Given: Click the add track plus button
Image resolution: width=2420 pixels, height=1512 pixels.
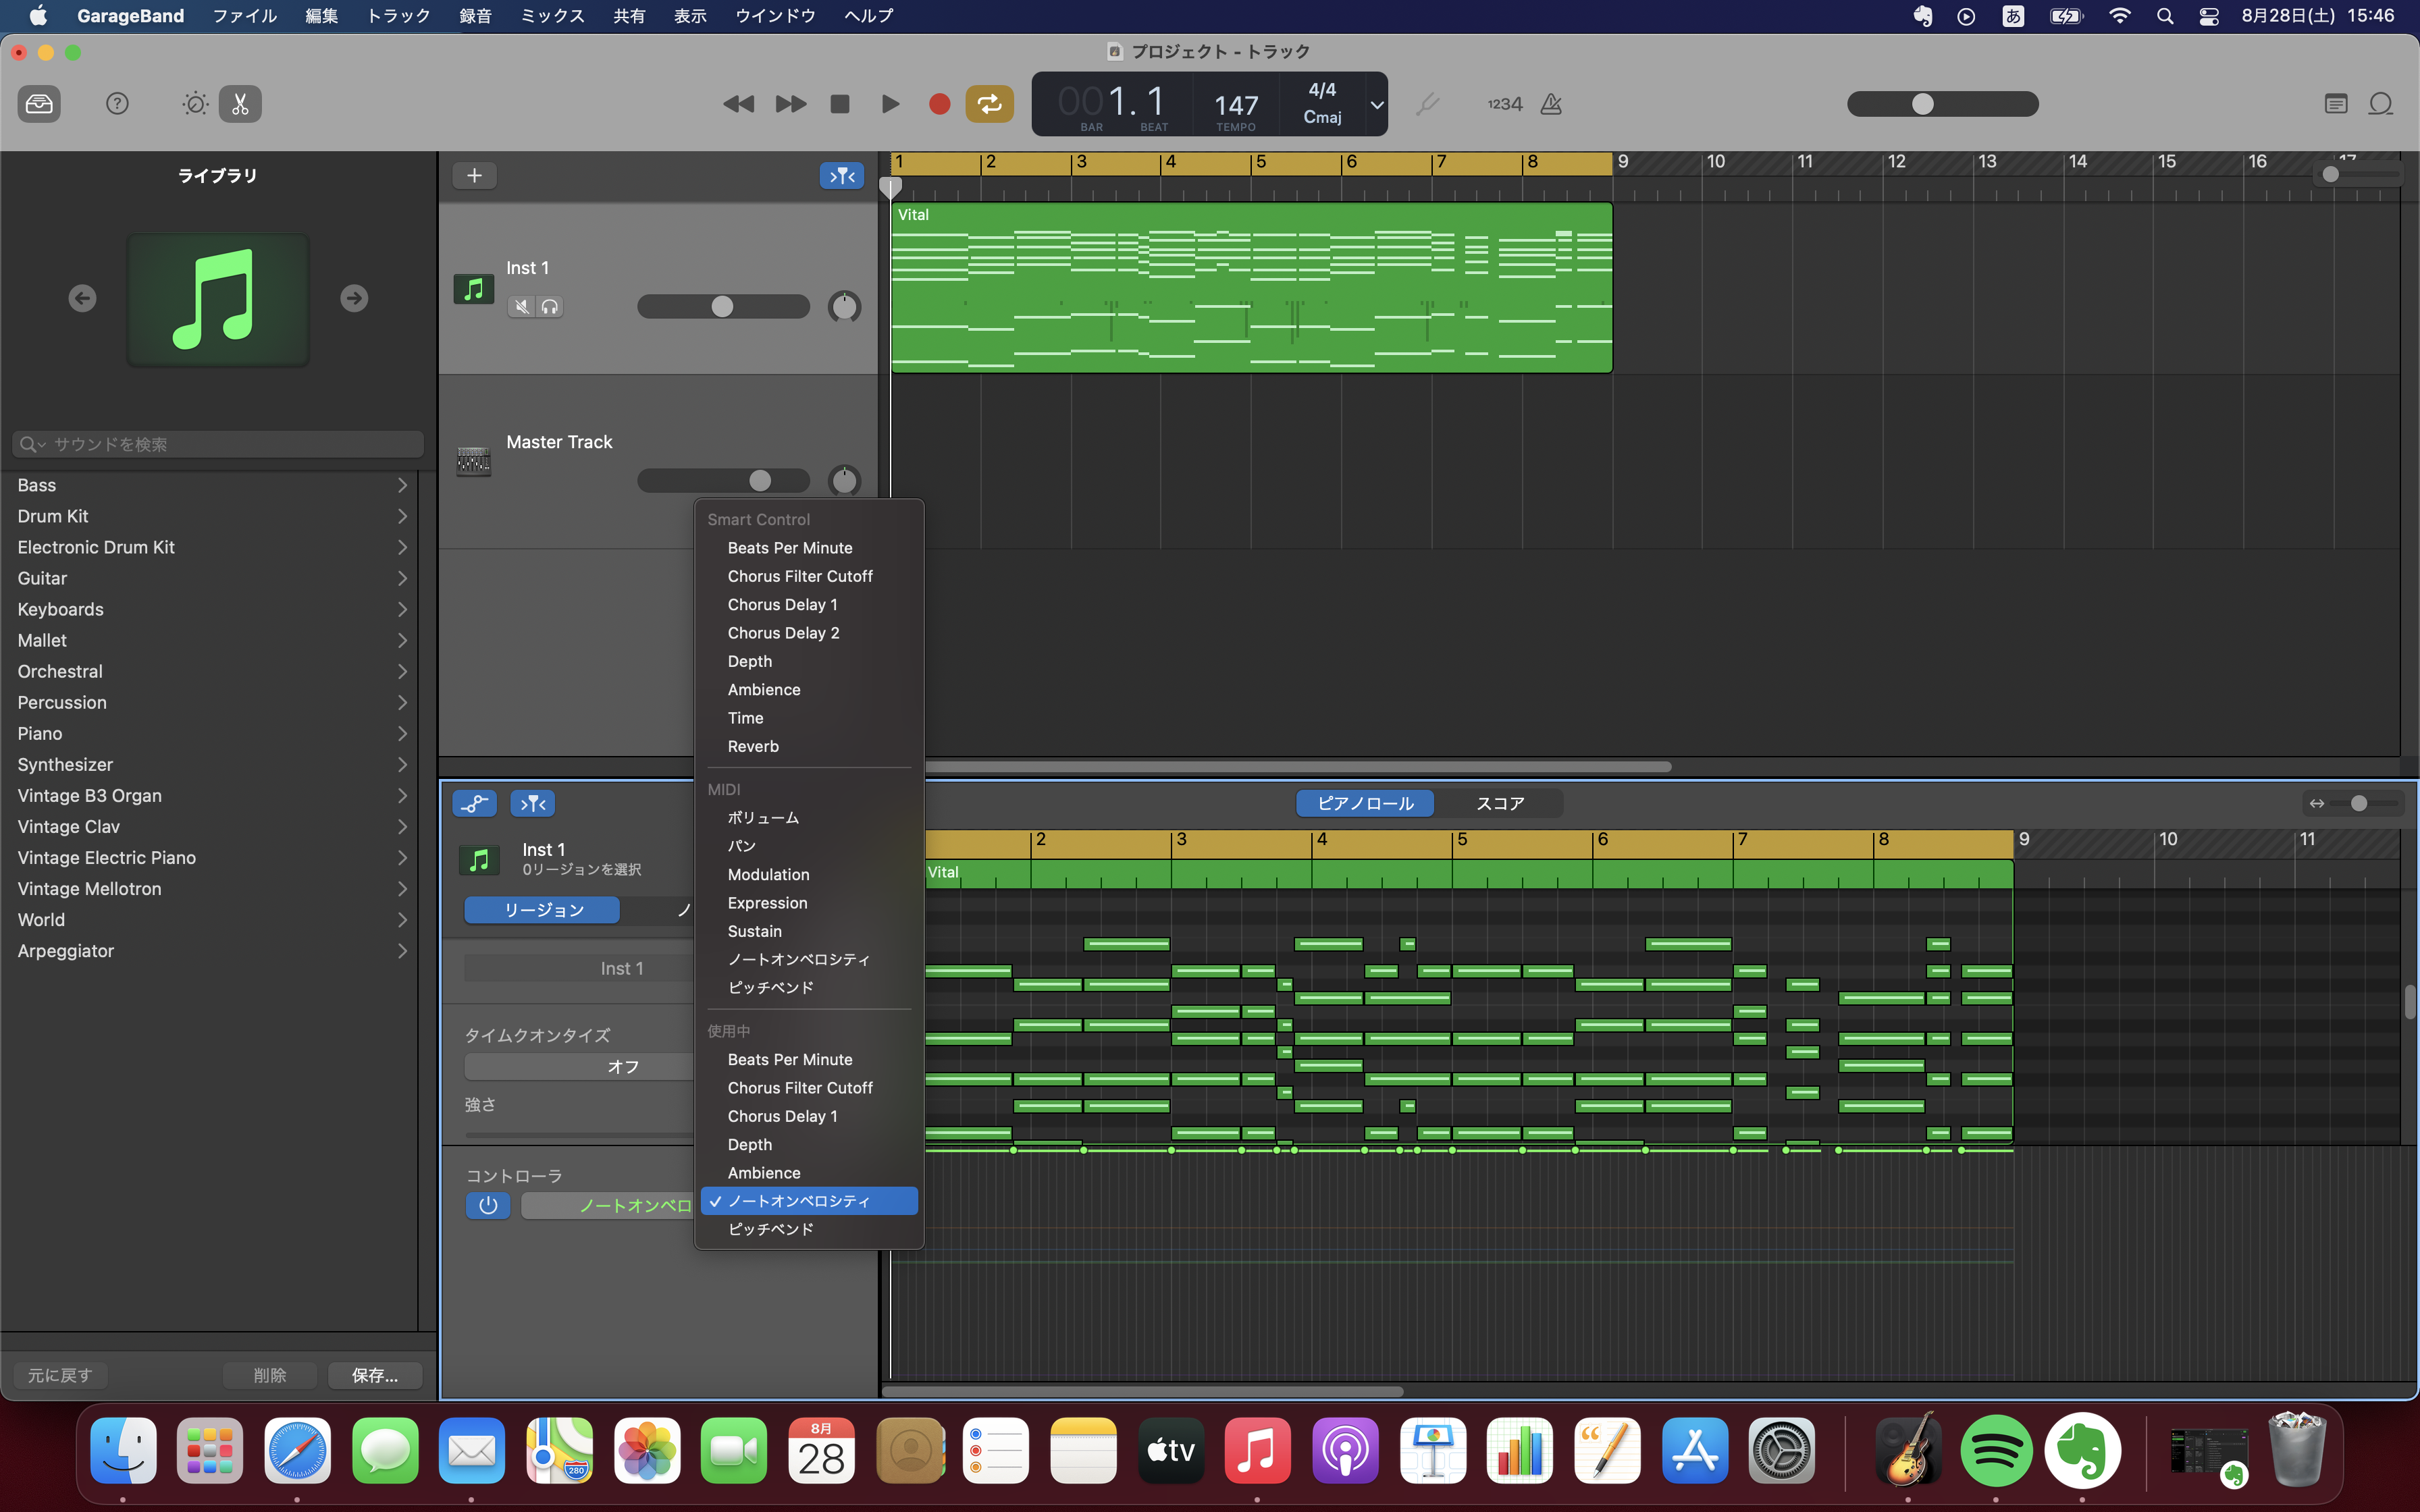Looking at the screenshot, I should pos(474,176).
